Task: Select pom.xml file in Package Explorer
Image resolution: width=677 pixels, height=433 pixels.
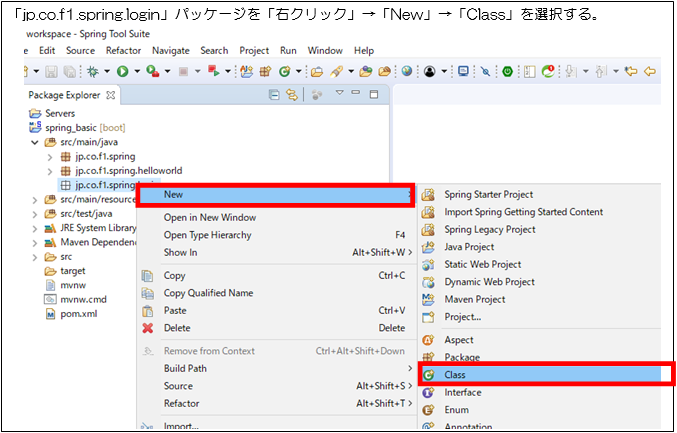Action: point(77,314)
